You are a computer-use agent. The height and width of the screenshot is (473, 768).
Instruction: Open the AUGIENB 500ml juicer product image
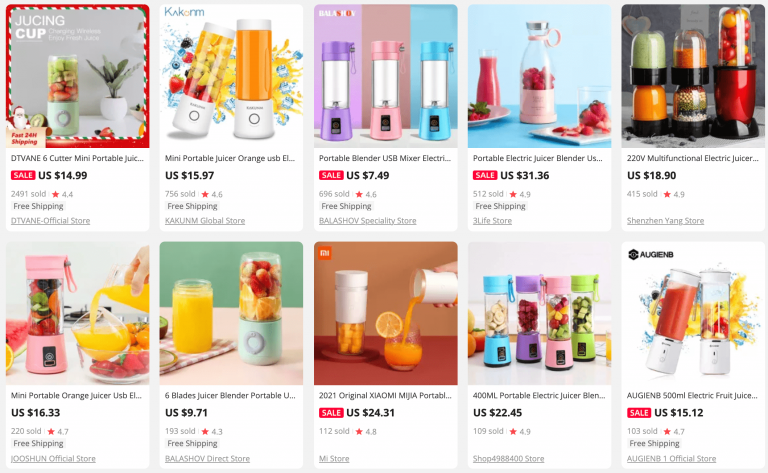(693, 313)
